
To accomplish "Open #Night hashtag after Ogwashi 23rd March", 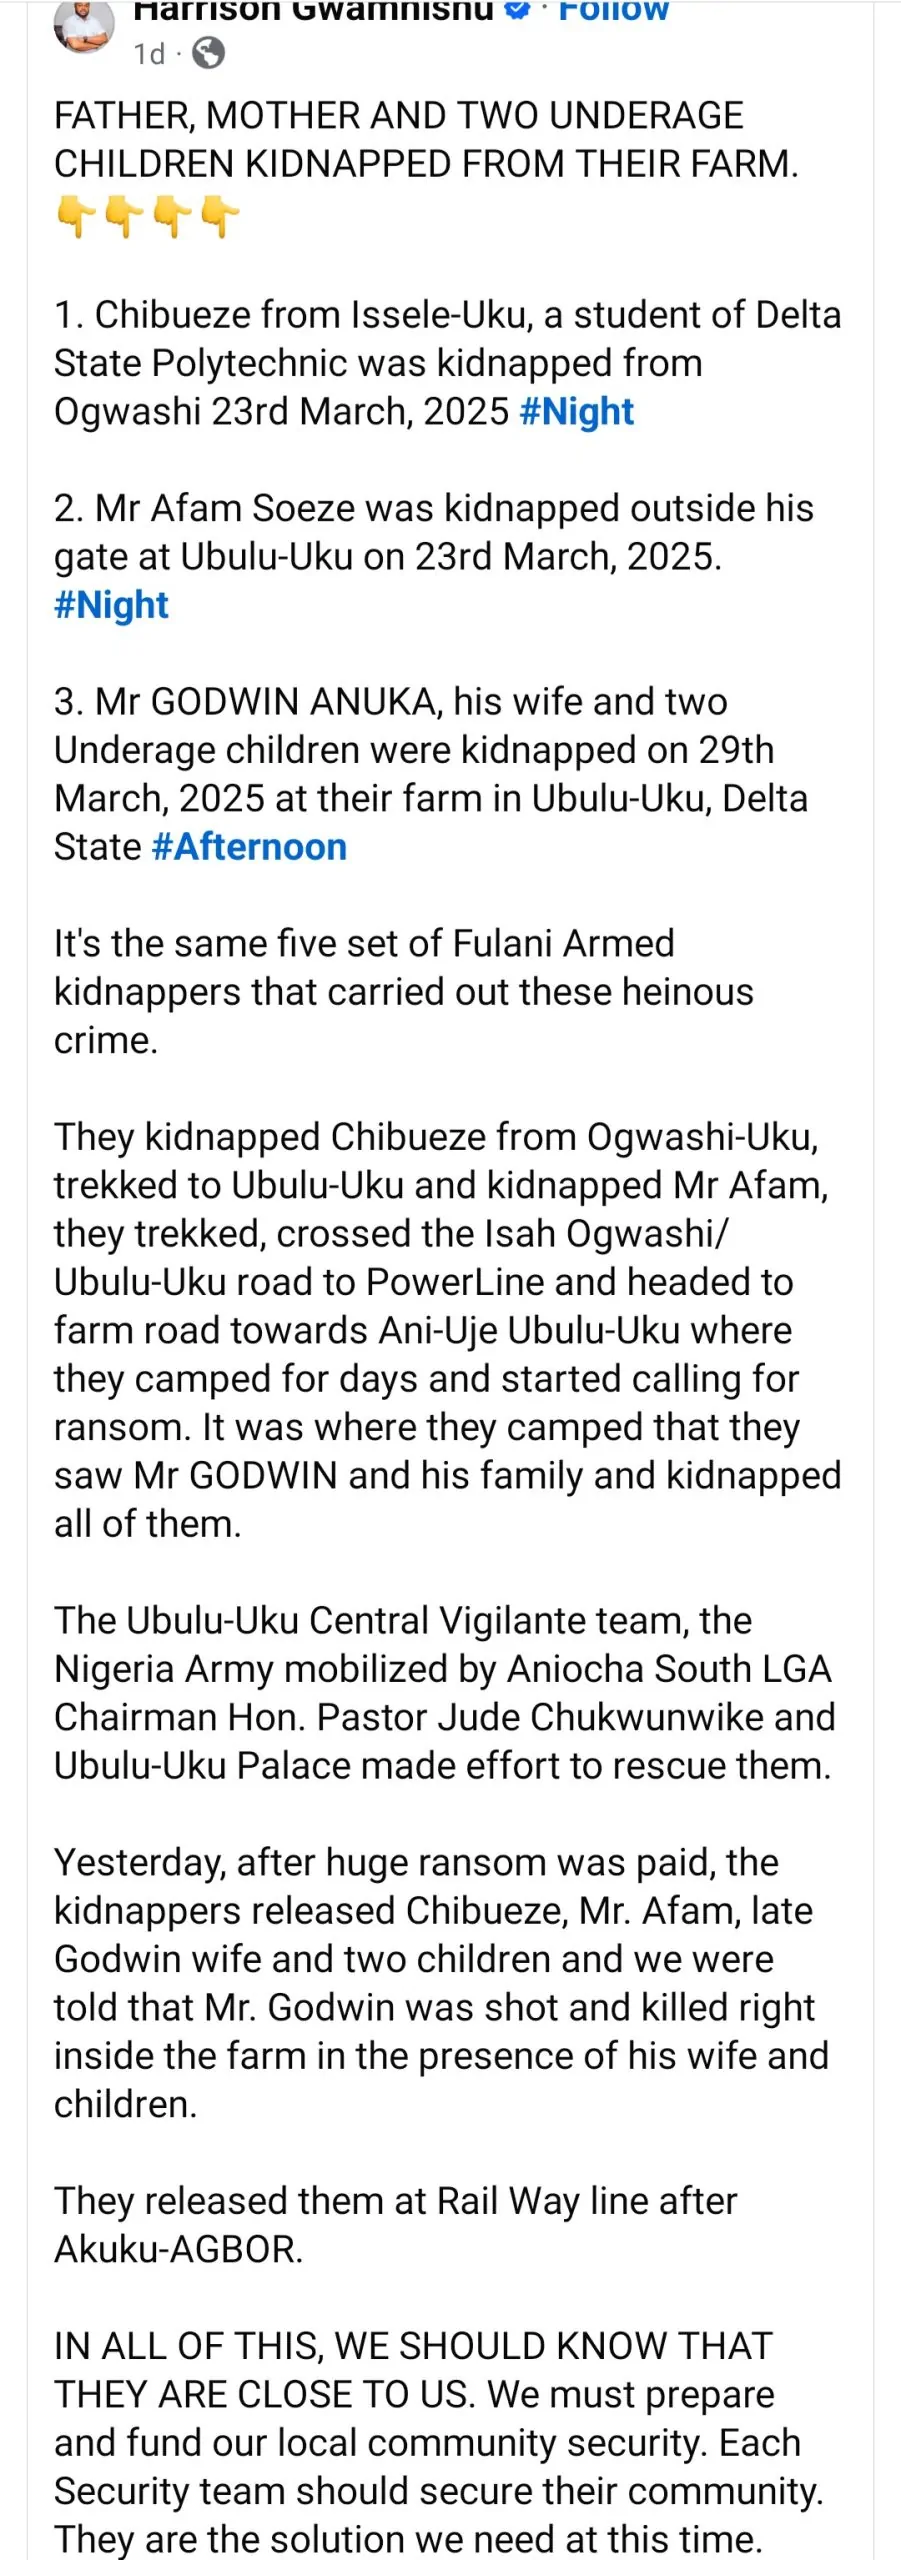I will tap(577, 412).
